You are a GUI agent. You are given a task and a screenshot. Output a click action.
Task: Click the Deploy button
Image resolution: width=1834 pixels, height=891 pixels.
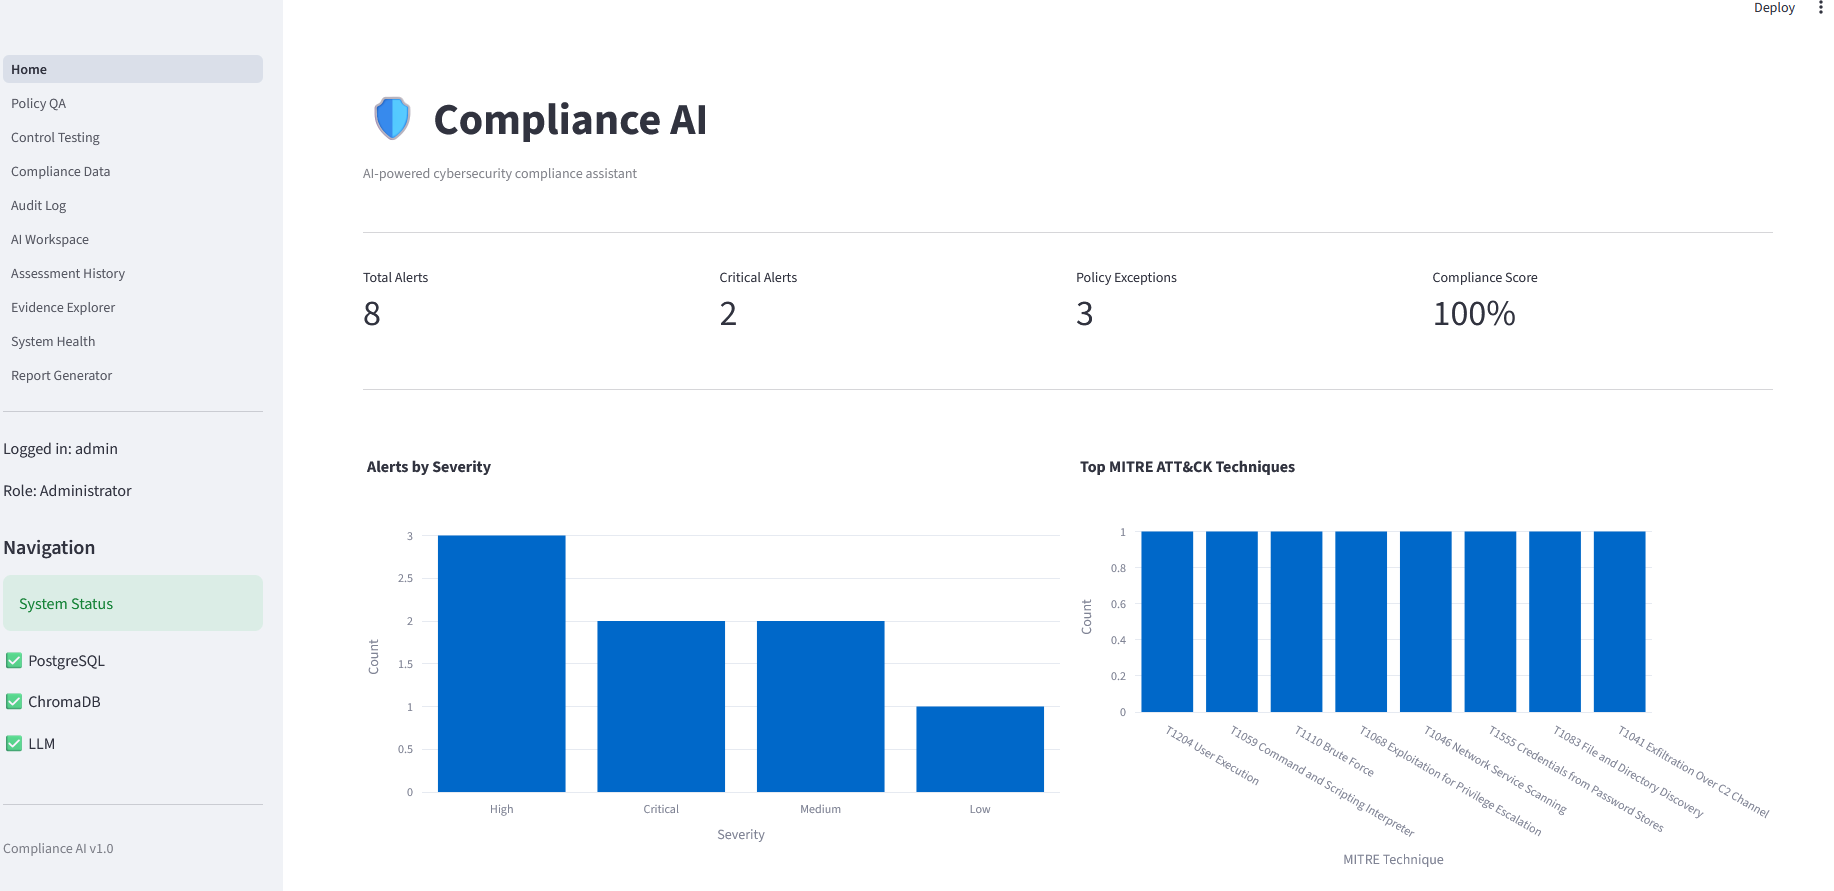pos(1774,8)
